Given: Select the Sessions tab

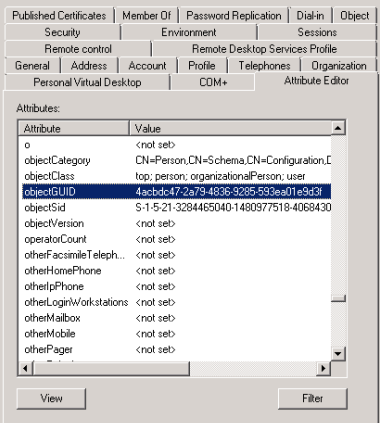Looking at the screenshot, I should [317, 32].
